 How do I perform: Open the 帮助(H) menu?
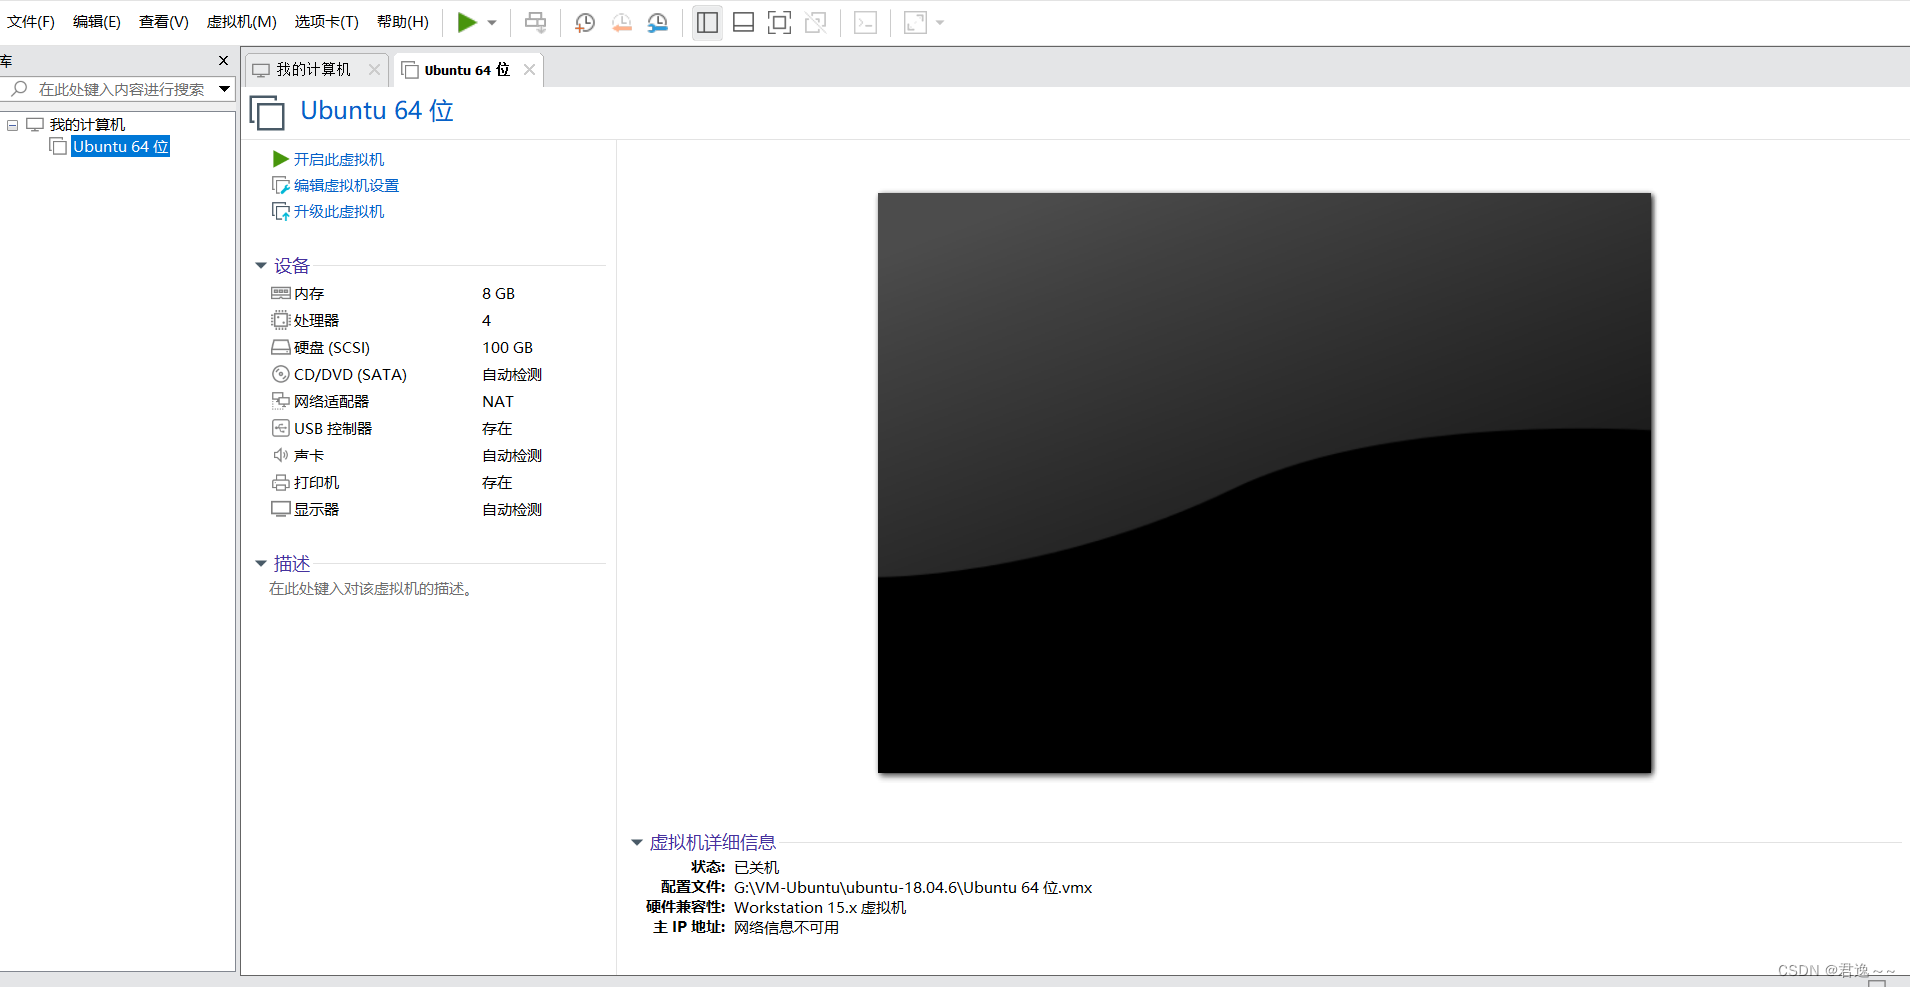[403, 22]
